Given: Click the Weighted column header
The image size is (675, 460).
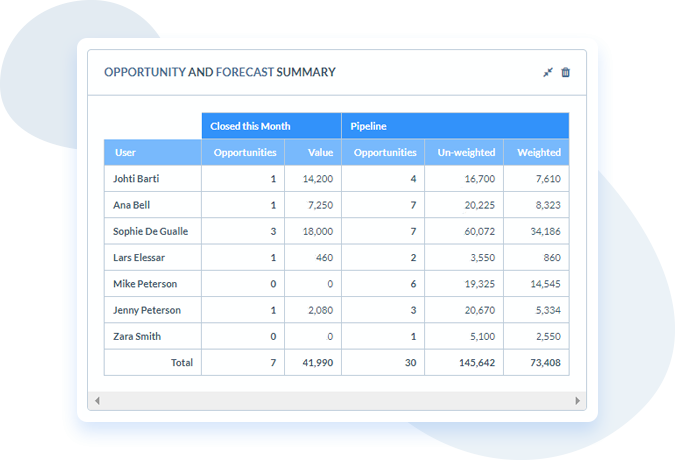Looking at the screenshot, I should click(x=536, y=152).
